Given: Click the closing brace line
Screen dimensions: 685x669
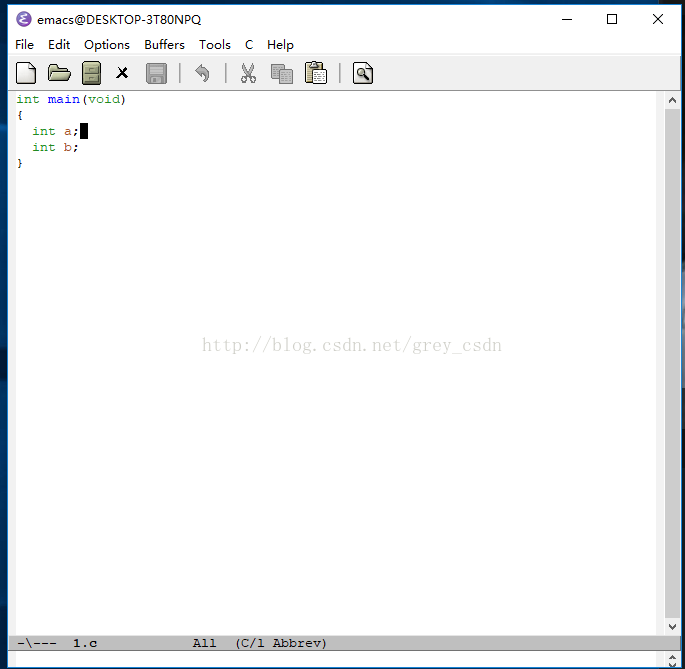Looking at the screenshot, I should coord(20,163).
